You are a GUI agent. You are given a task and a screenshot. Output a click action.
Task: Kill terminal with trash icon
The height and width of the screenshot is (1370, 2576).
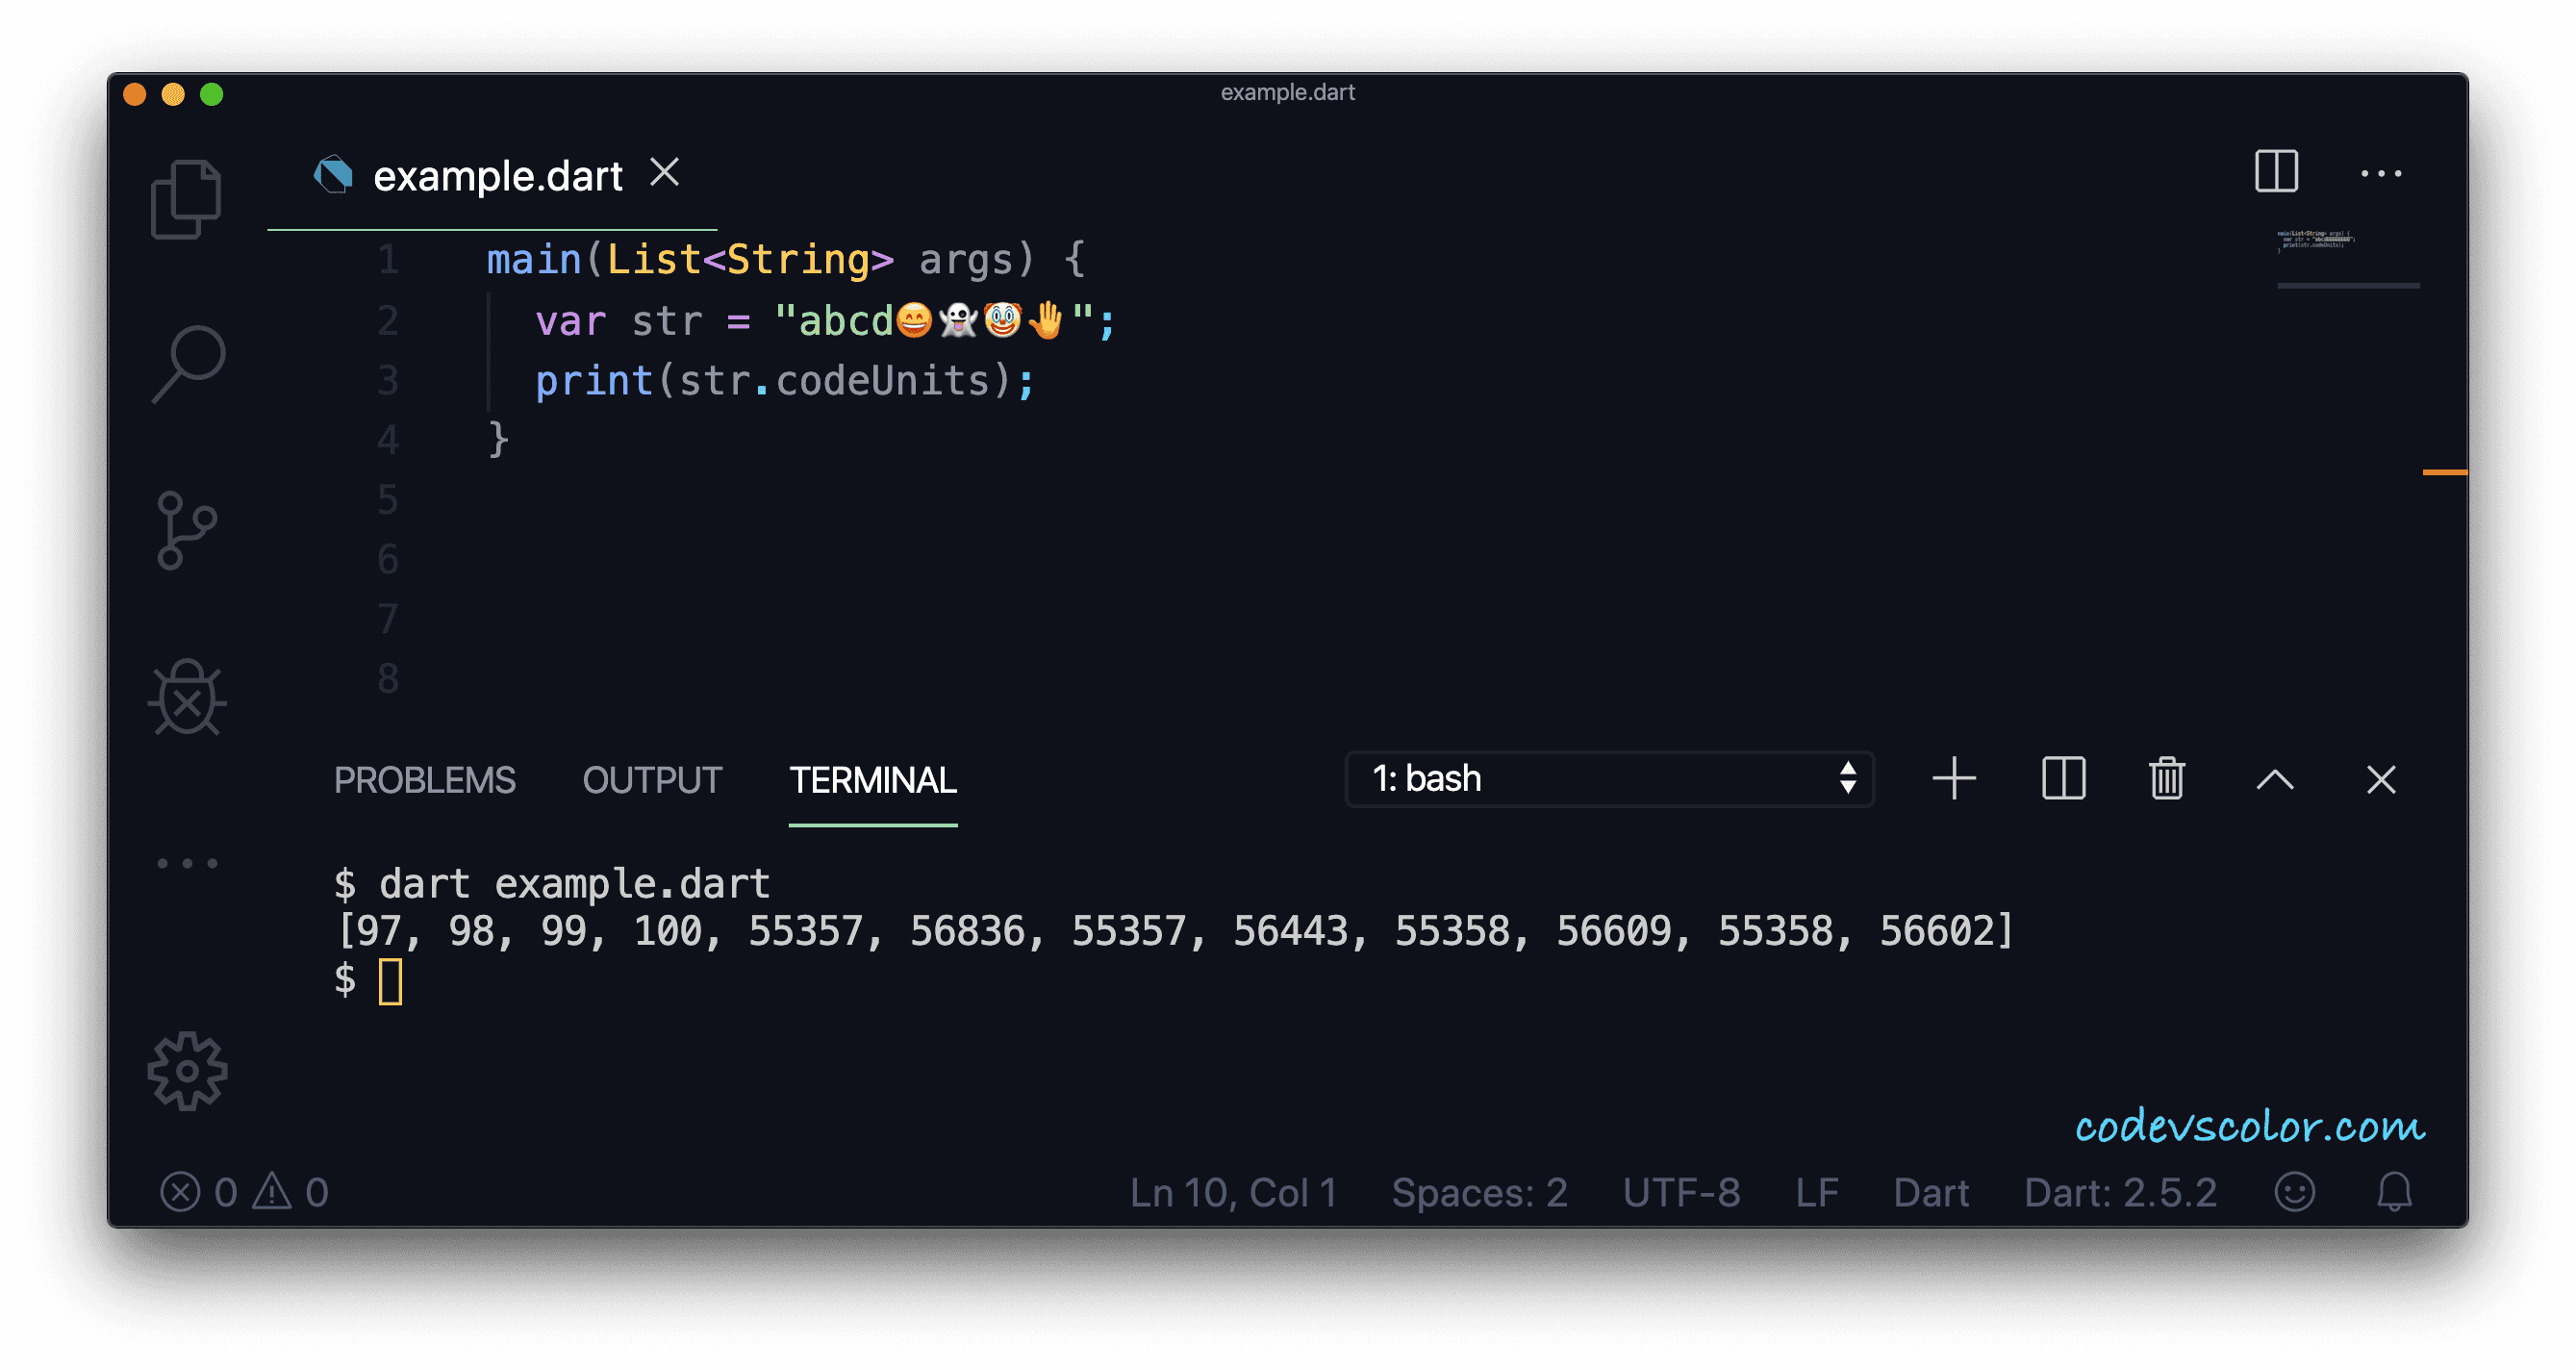point(2167,778)
